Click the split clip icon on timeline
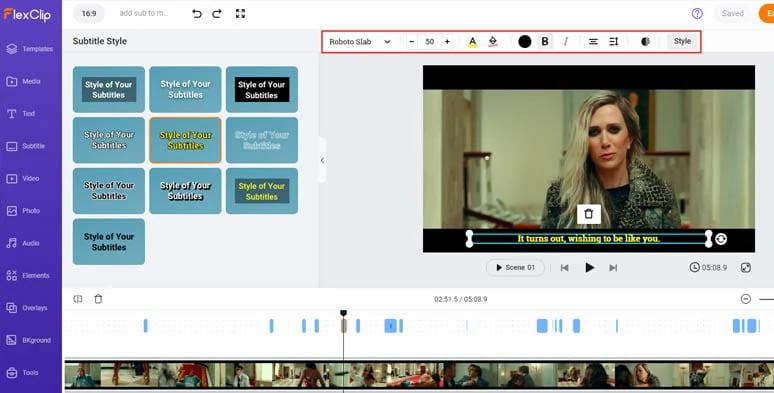The height and width of the screenshot is (393, 774). (x=78, y=299)
